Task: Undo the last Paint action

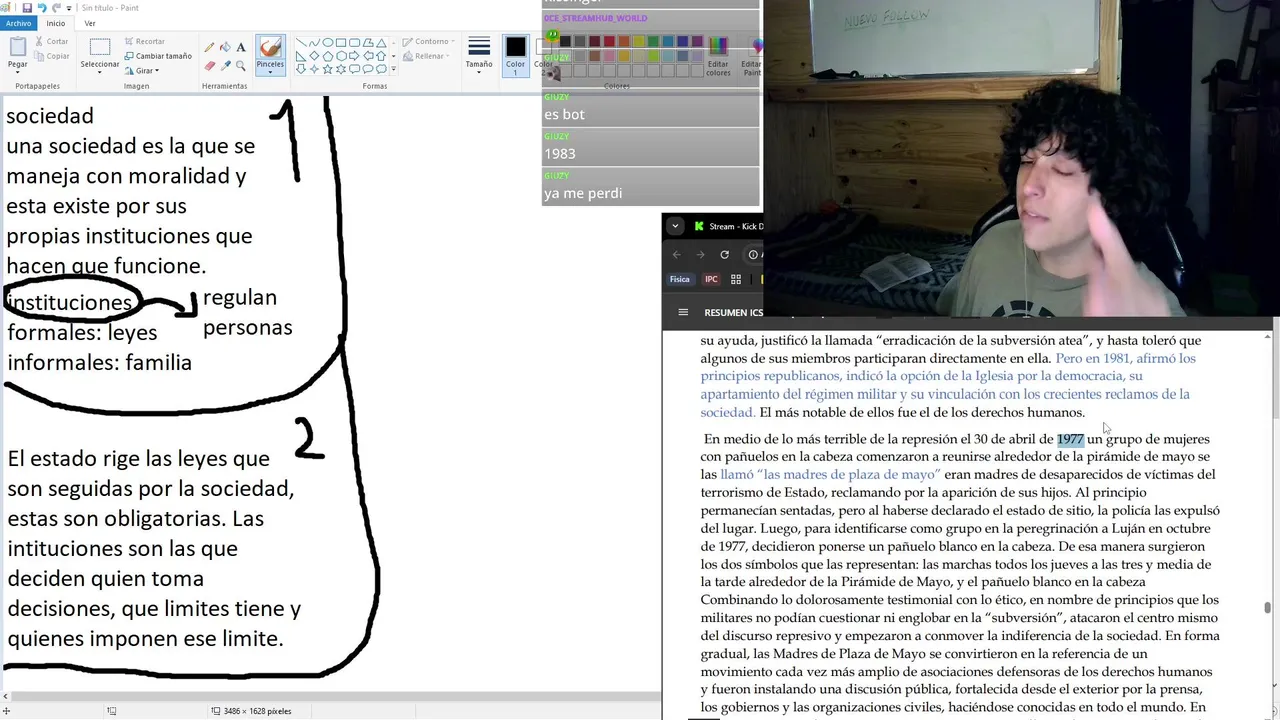Action: click(41, 8)
